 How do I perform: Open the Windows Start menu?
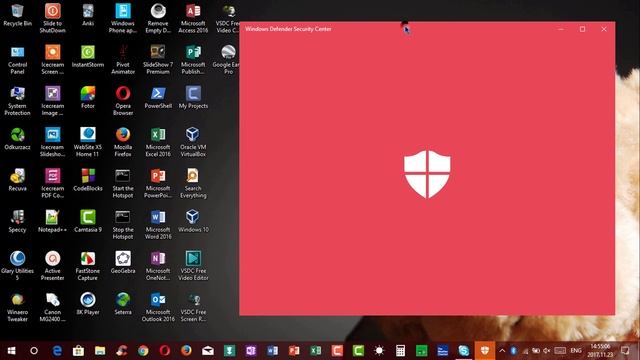pos(11,351)
